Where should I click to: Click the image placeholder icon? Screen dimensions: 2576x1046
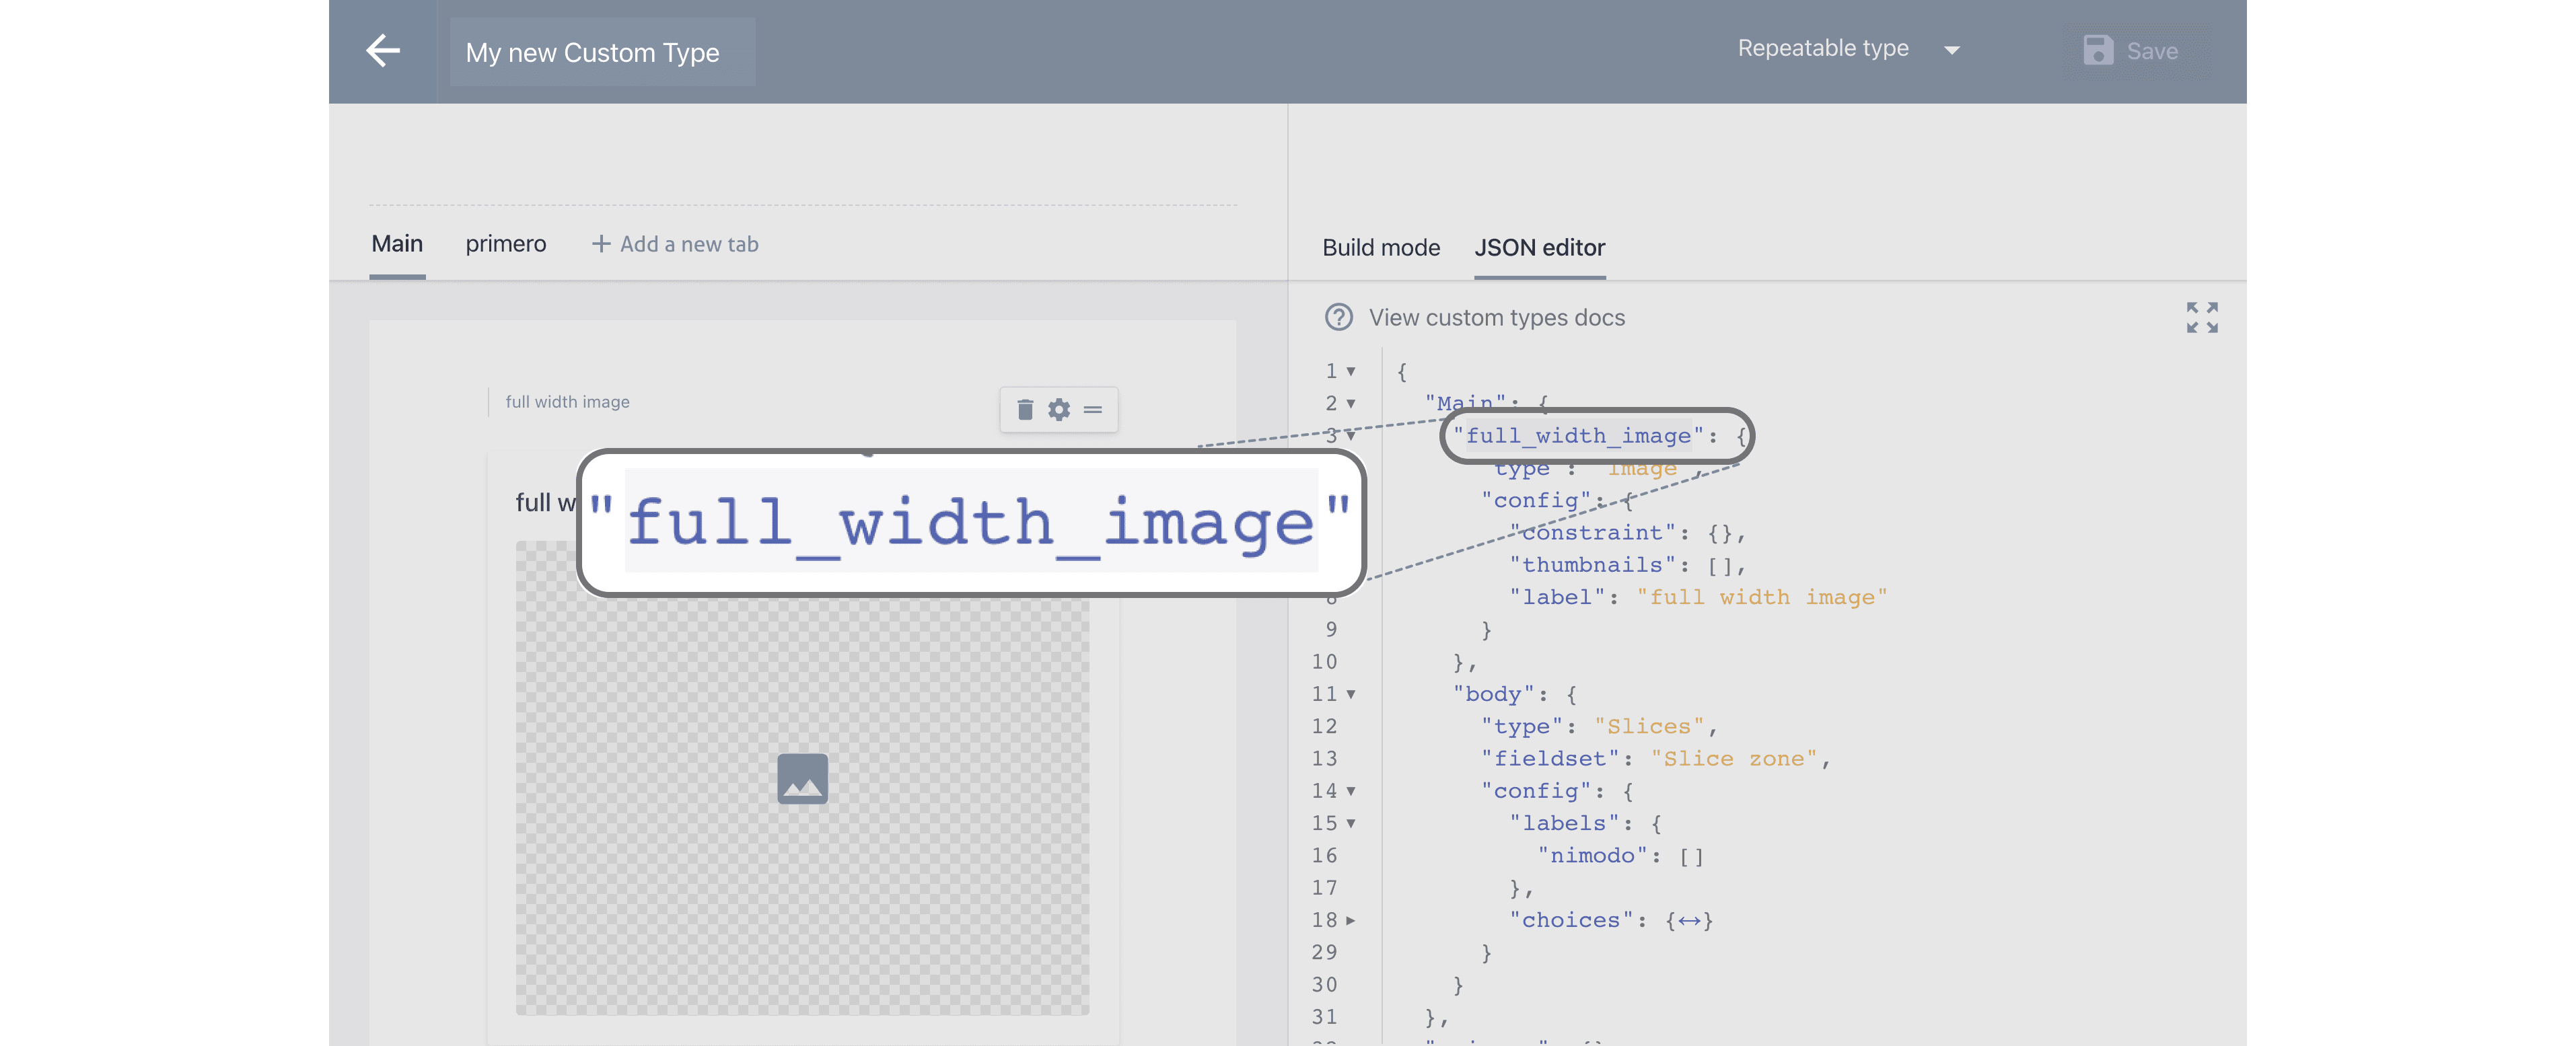click(x=802, y=778)
